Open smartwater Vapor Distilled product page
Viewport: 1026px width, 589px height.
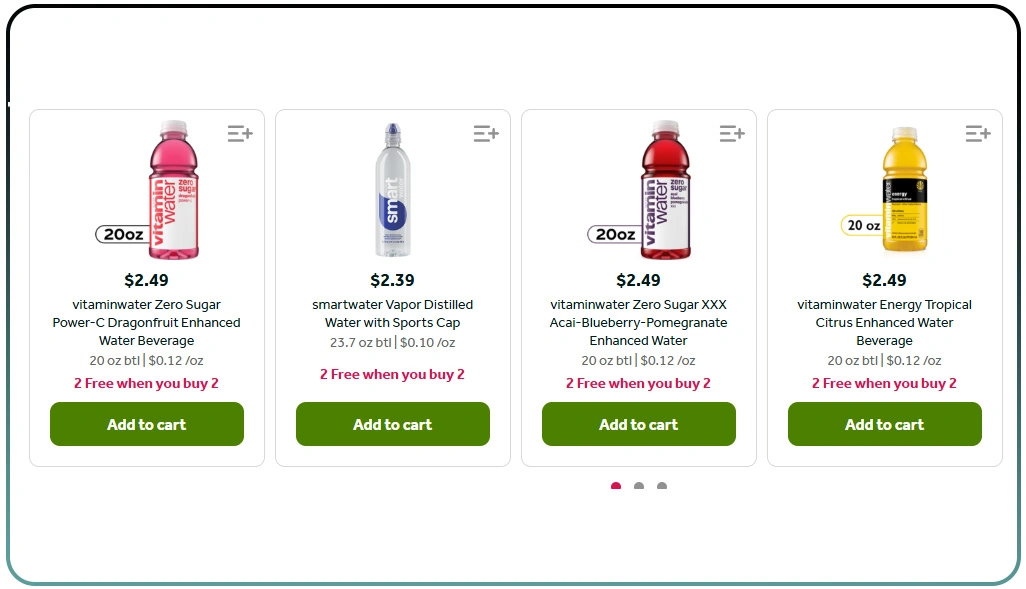[x=392, y=314]
